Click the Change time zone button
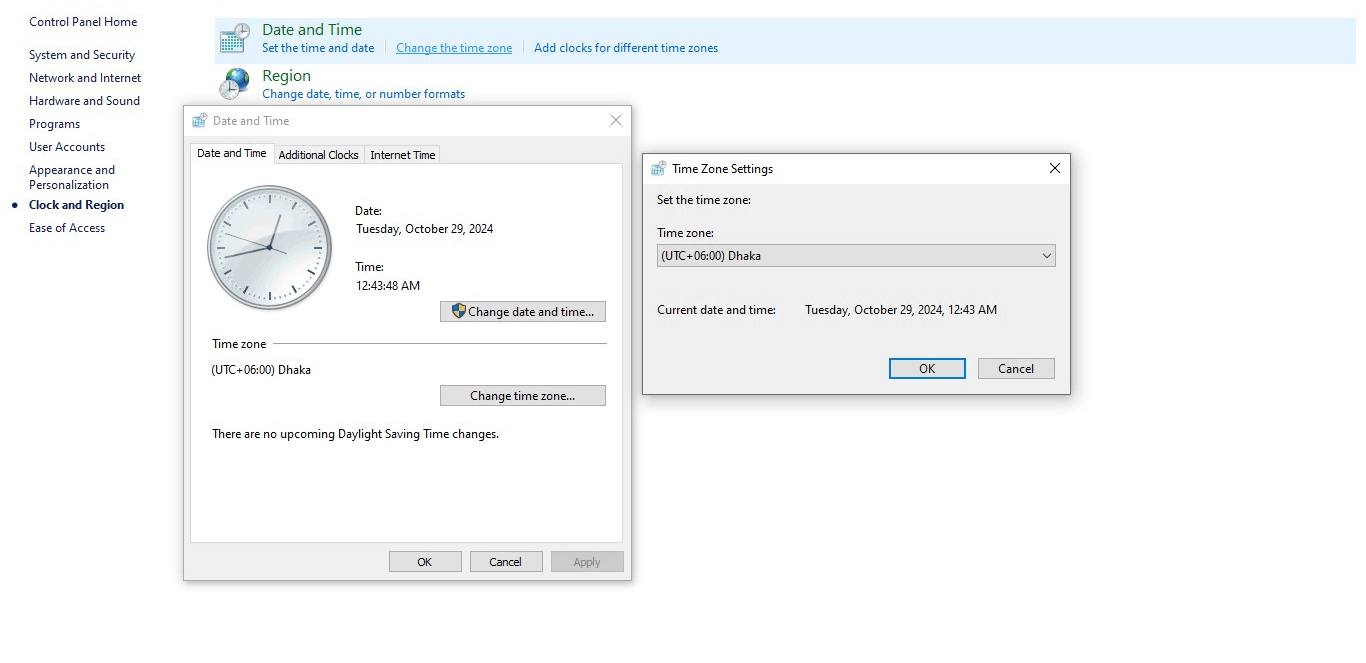Viewport: 1366px width, 663px height. point(523,396)
